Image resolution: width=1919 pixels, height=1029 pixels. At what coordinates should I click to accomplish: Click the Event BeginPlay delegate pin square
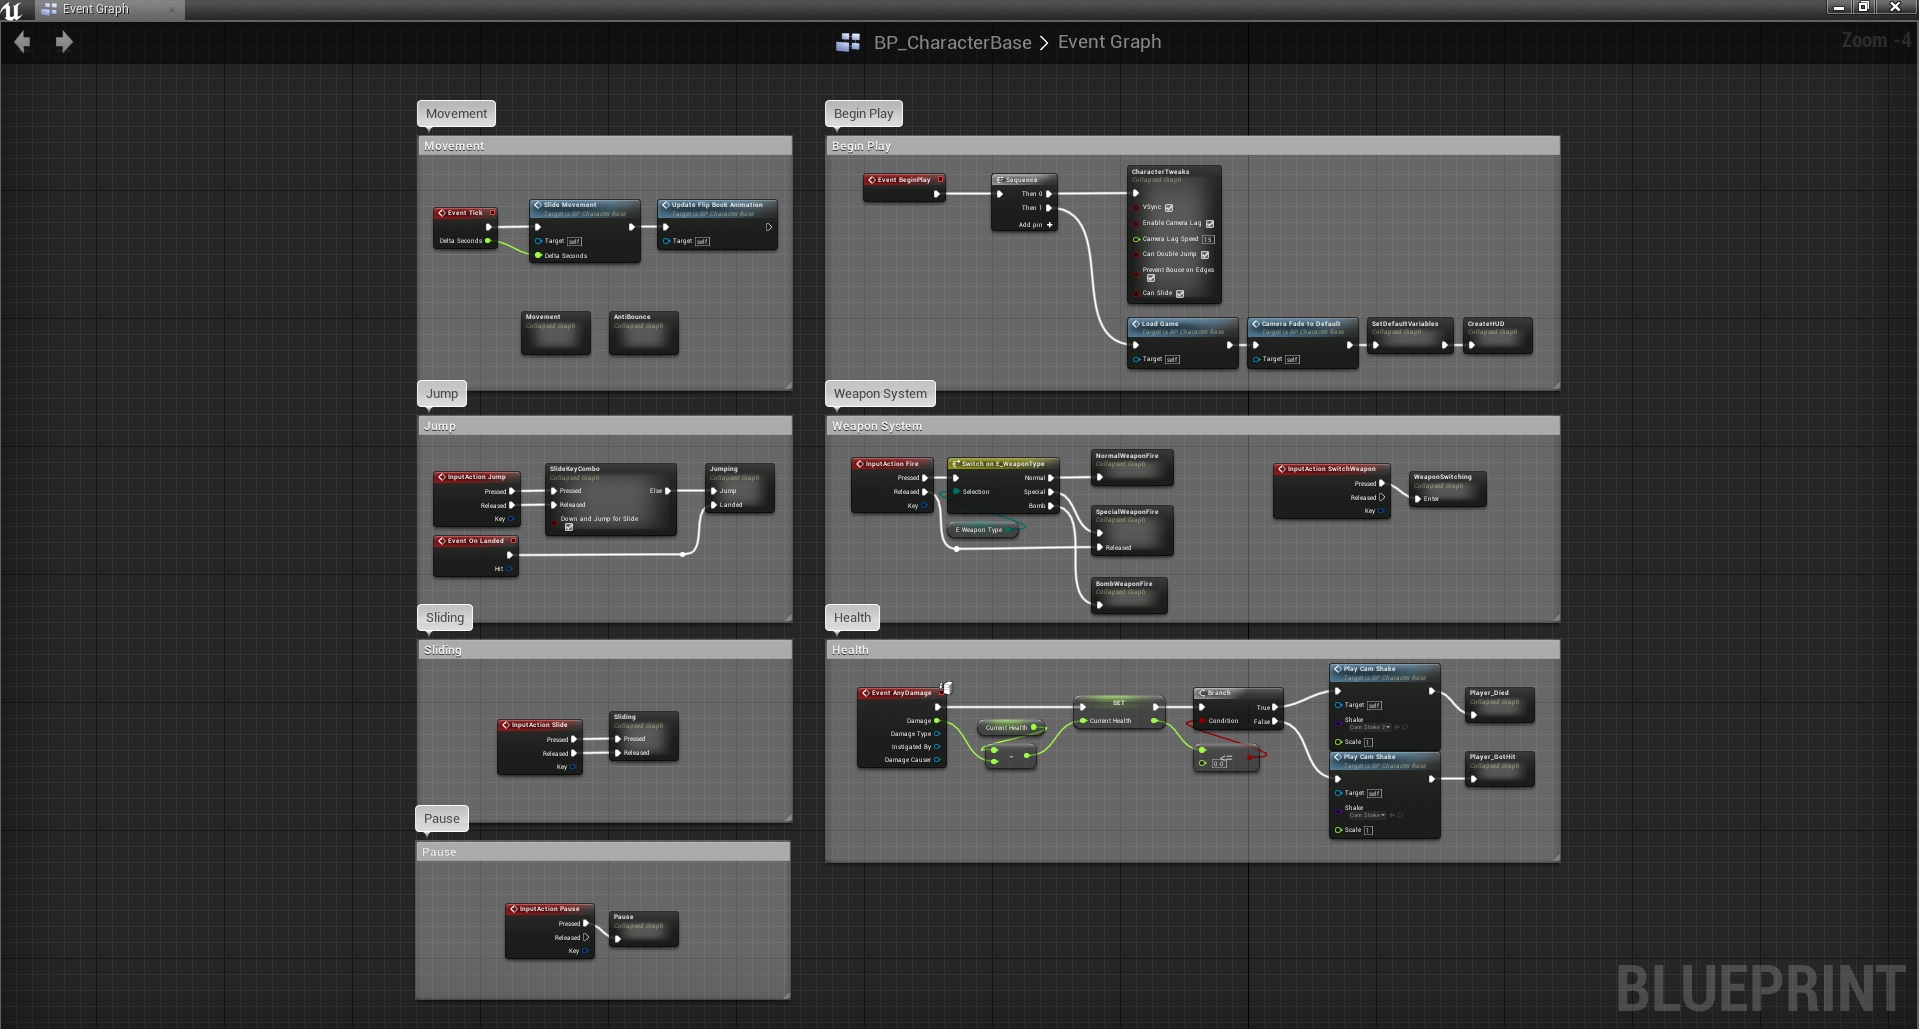click(x=940, y=180)
